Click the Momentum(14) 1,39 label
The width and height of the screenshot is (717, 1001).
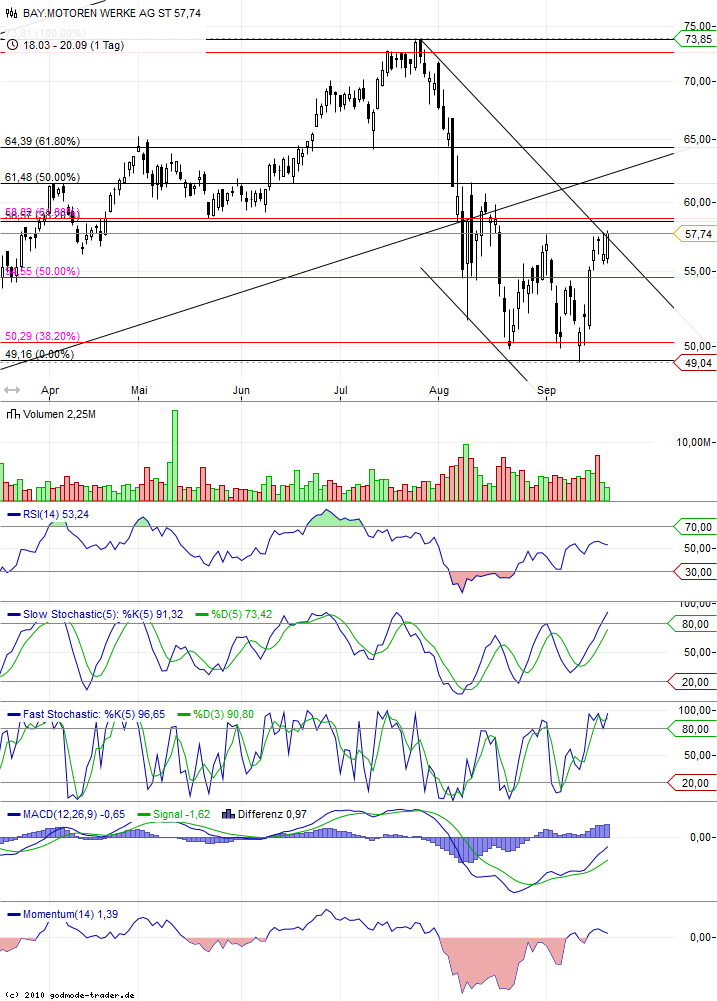click(70, 914)
